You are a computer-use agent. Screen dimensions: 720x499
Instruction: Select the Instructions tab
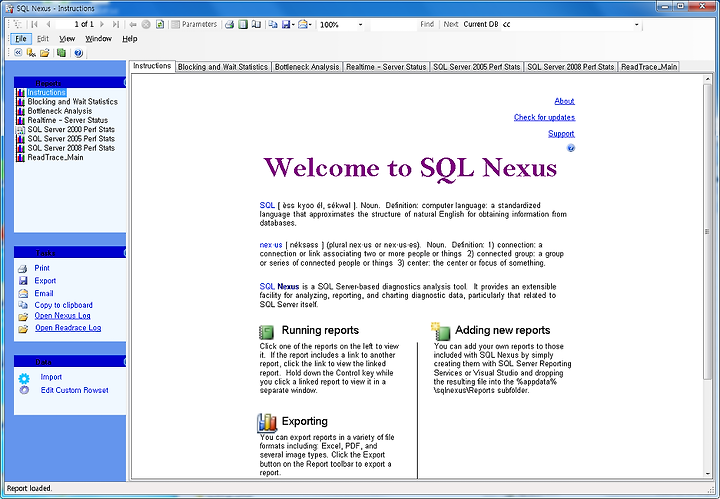152,66
